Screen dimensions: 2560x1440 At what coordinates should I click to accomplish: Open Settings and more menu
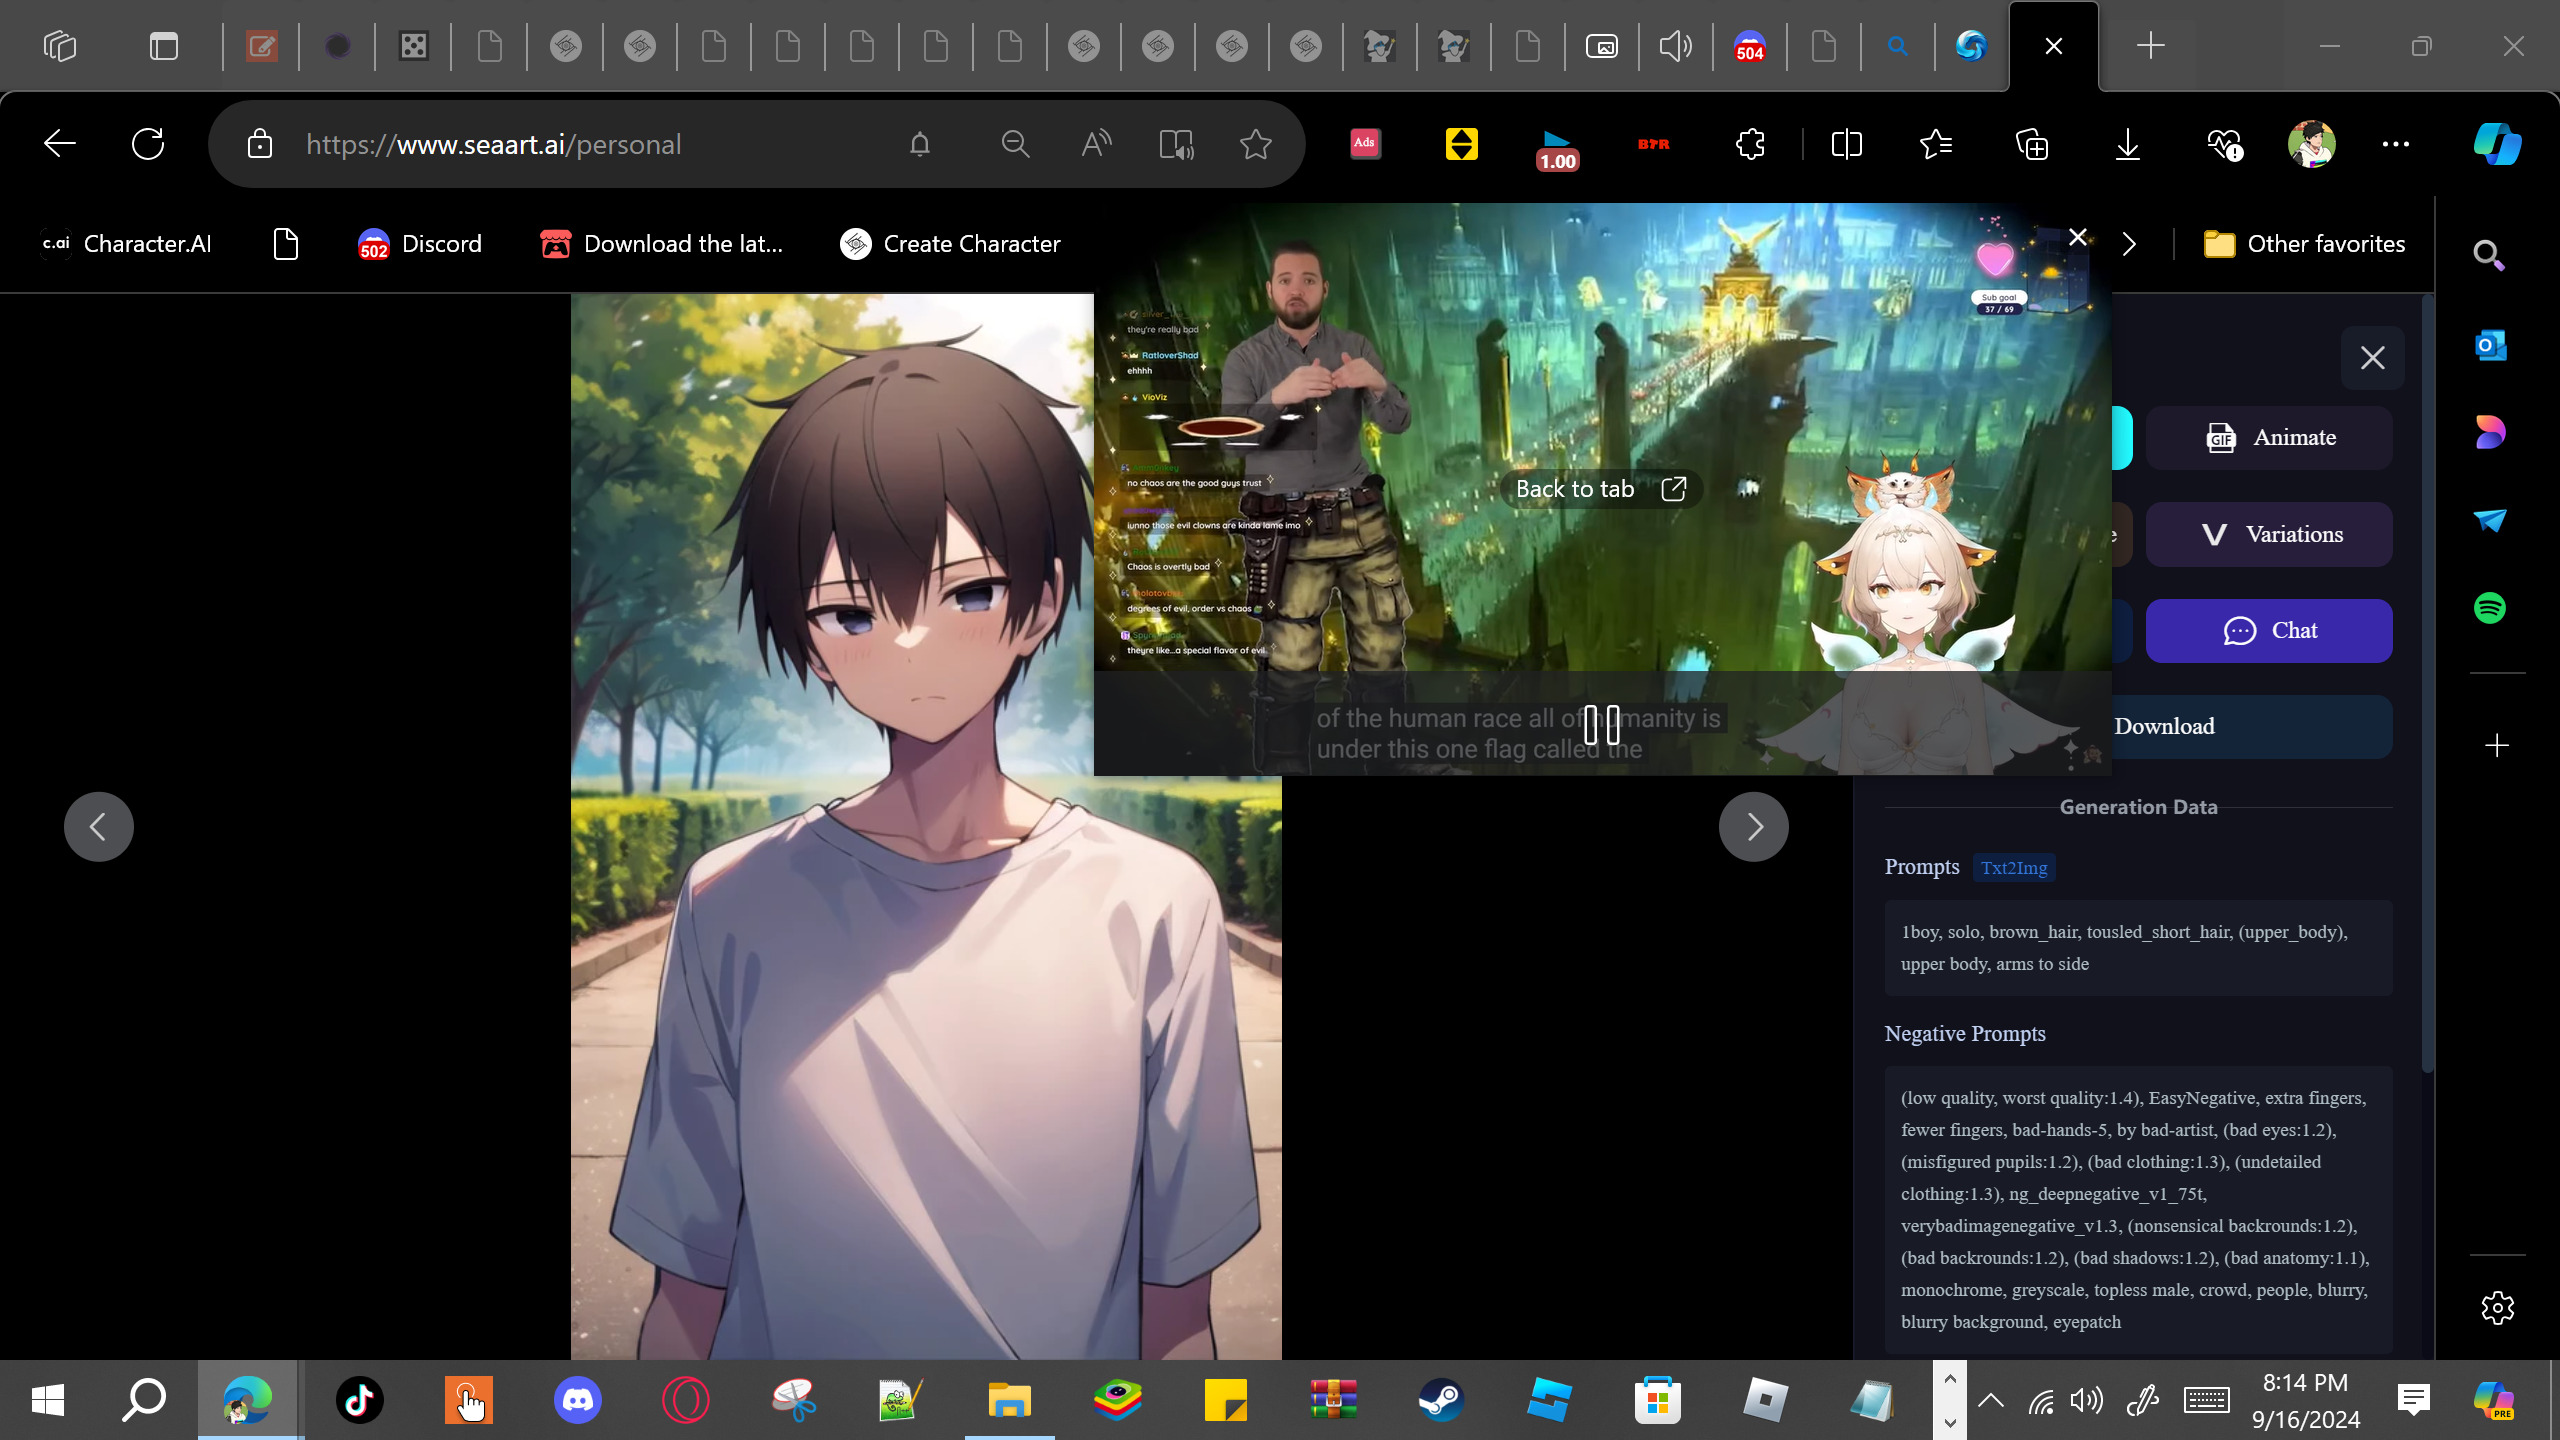[x=2396, y=144]
